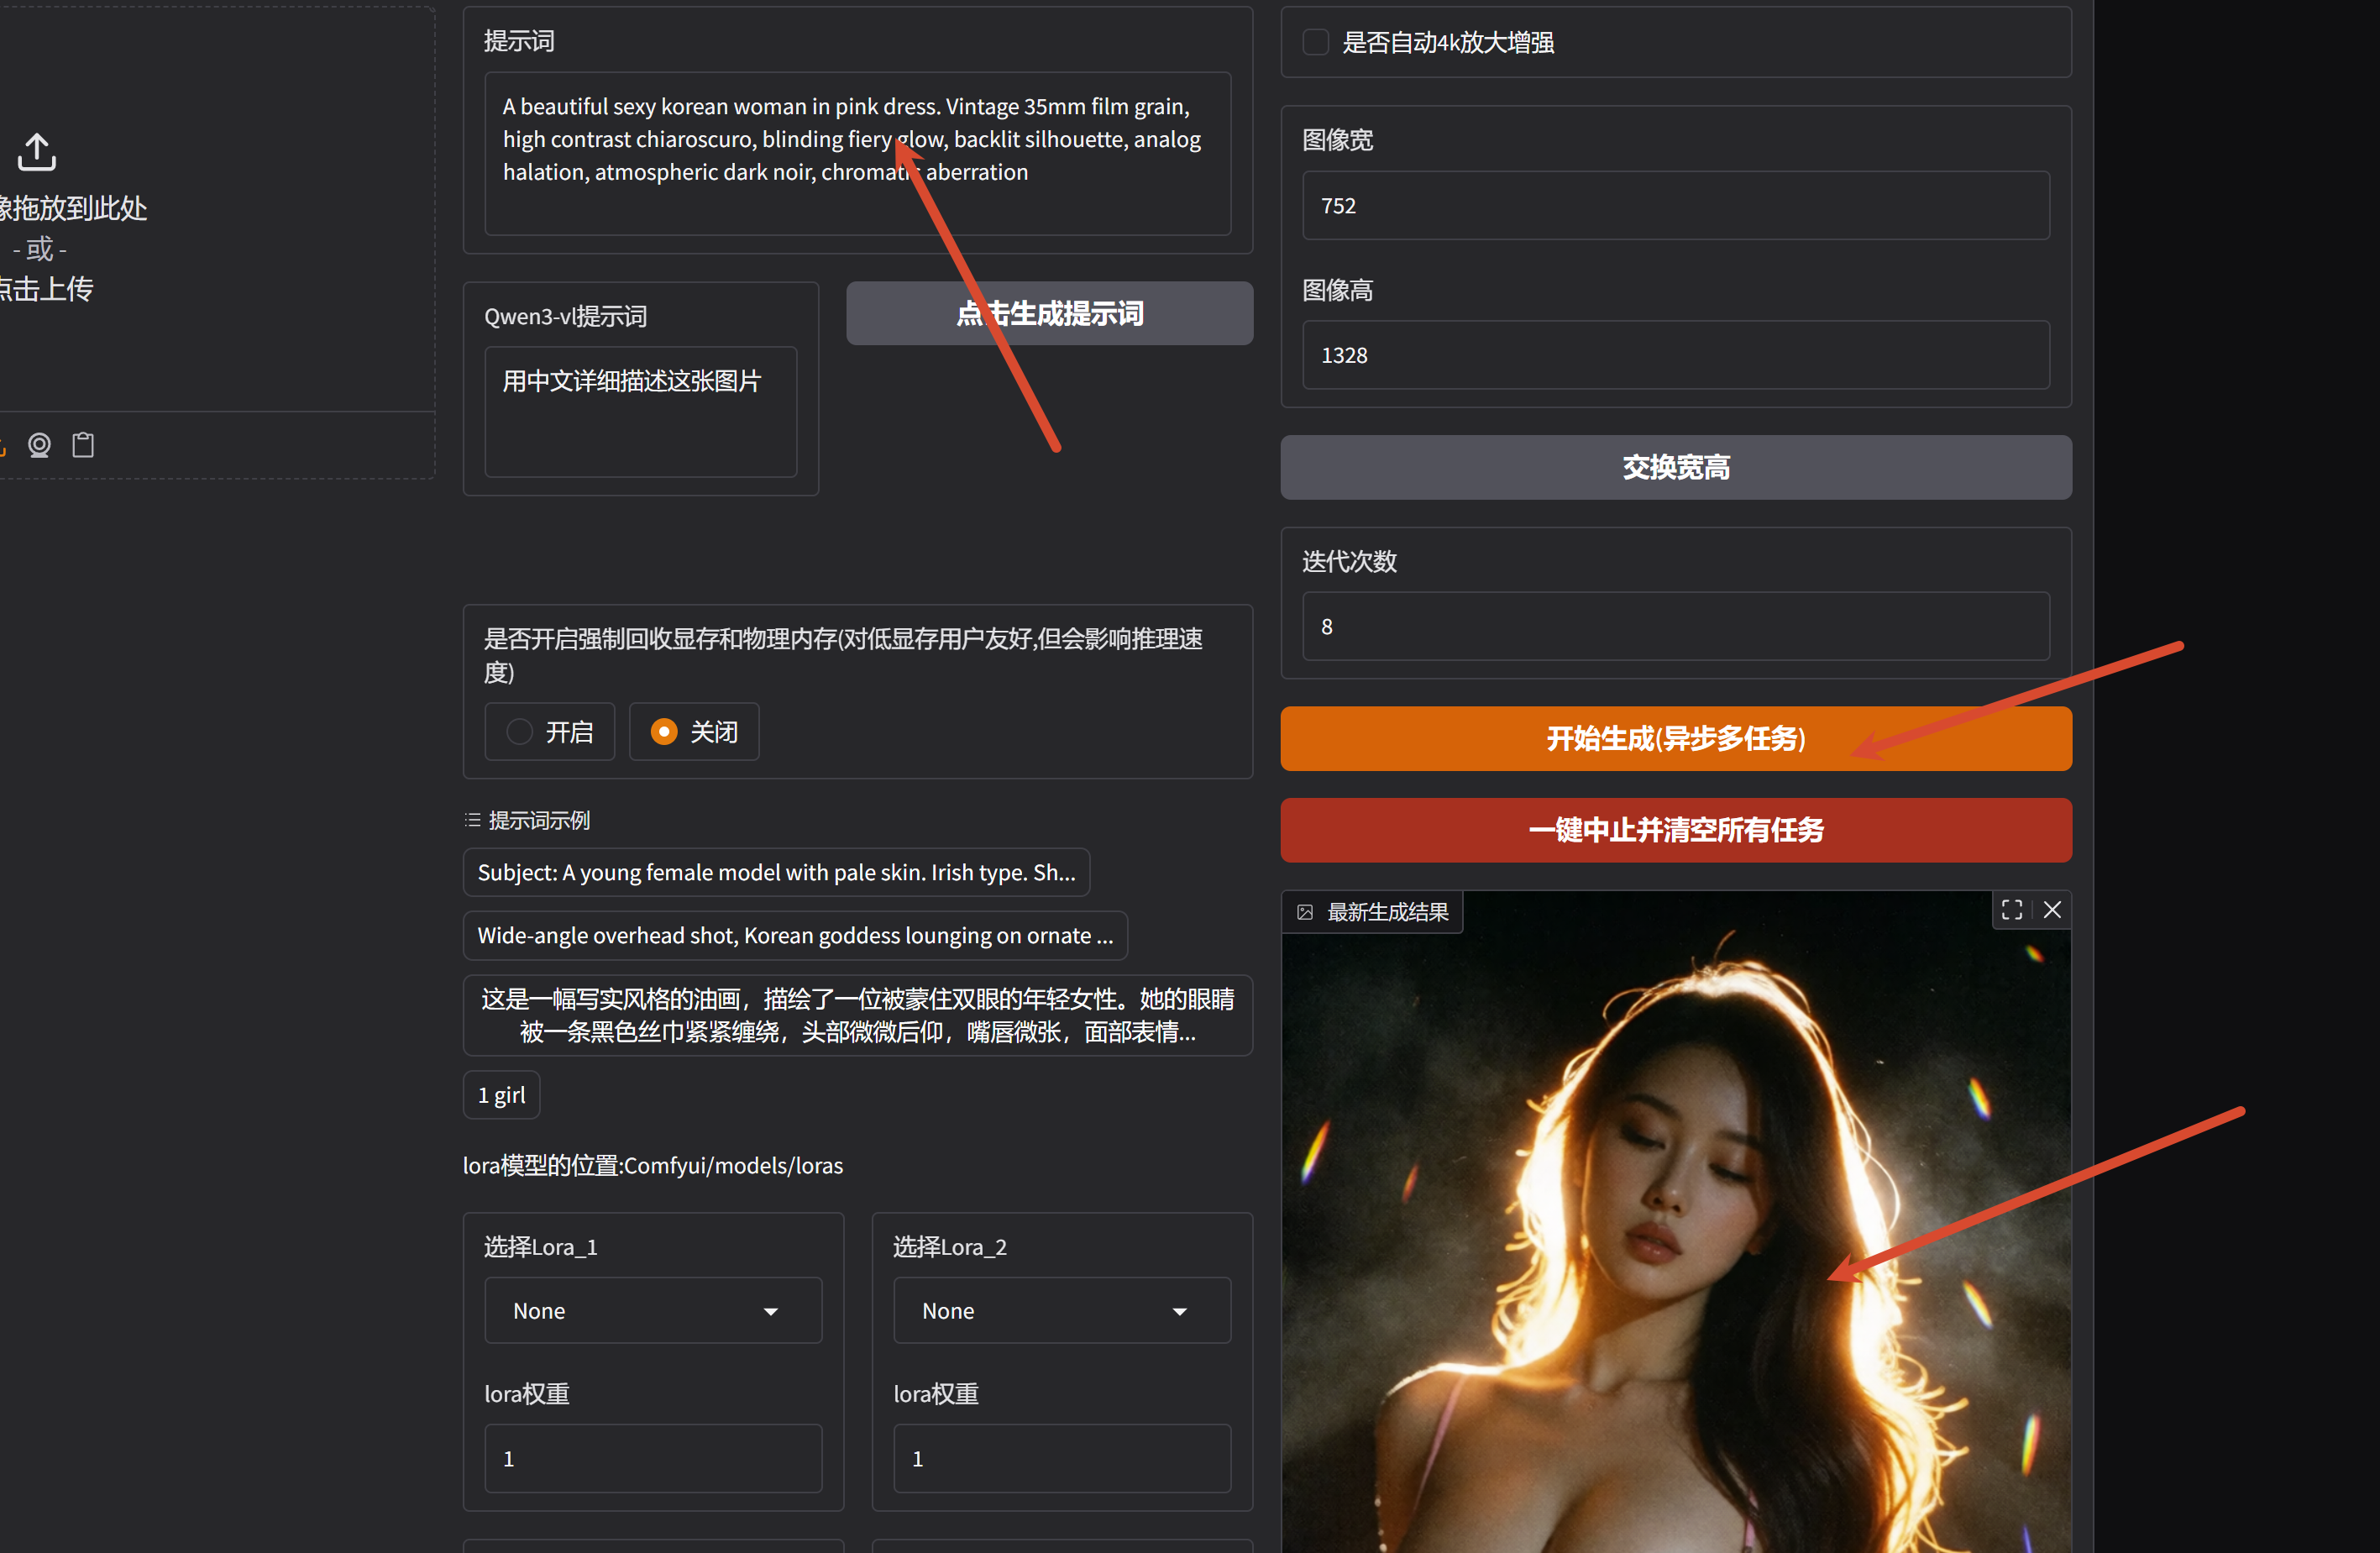The image size is (2380, 1553).
Task: Start generation with 开始生成(异步多任务)
Action: 1676,739
